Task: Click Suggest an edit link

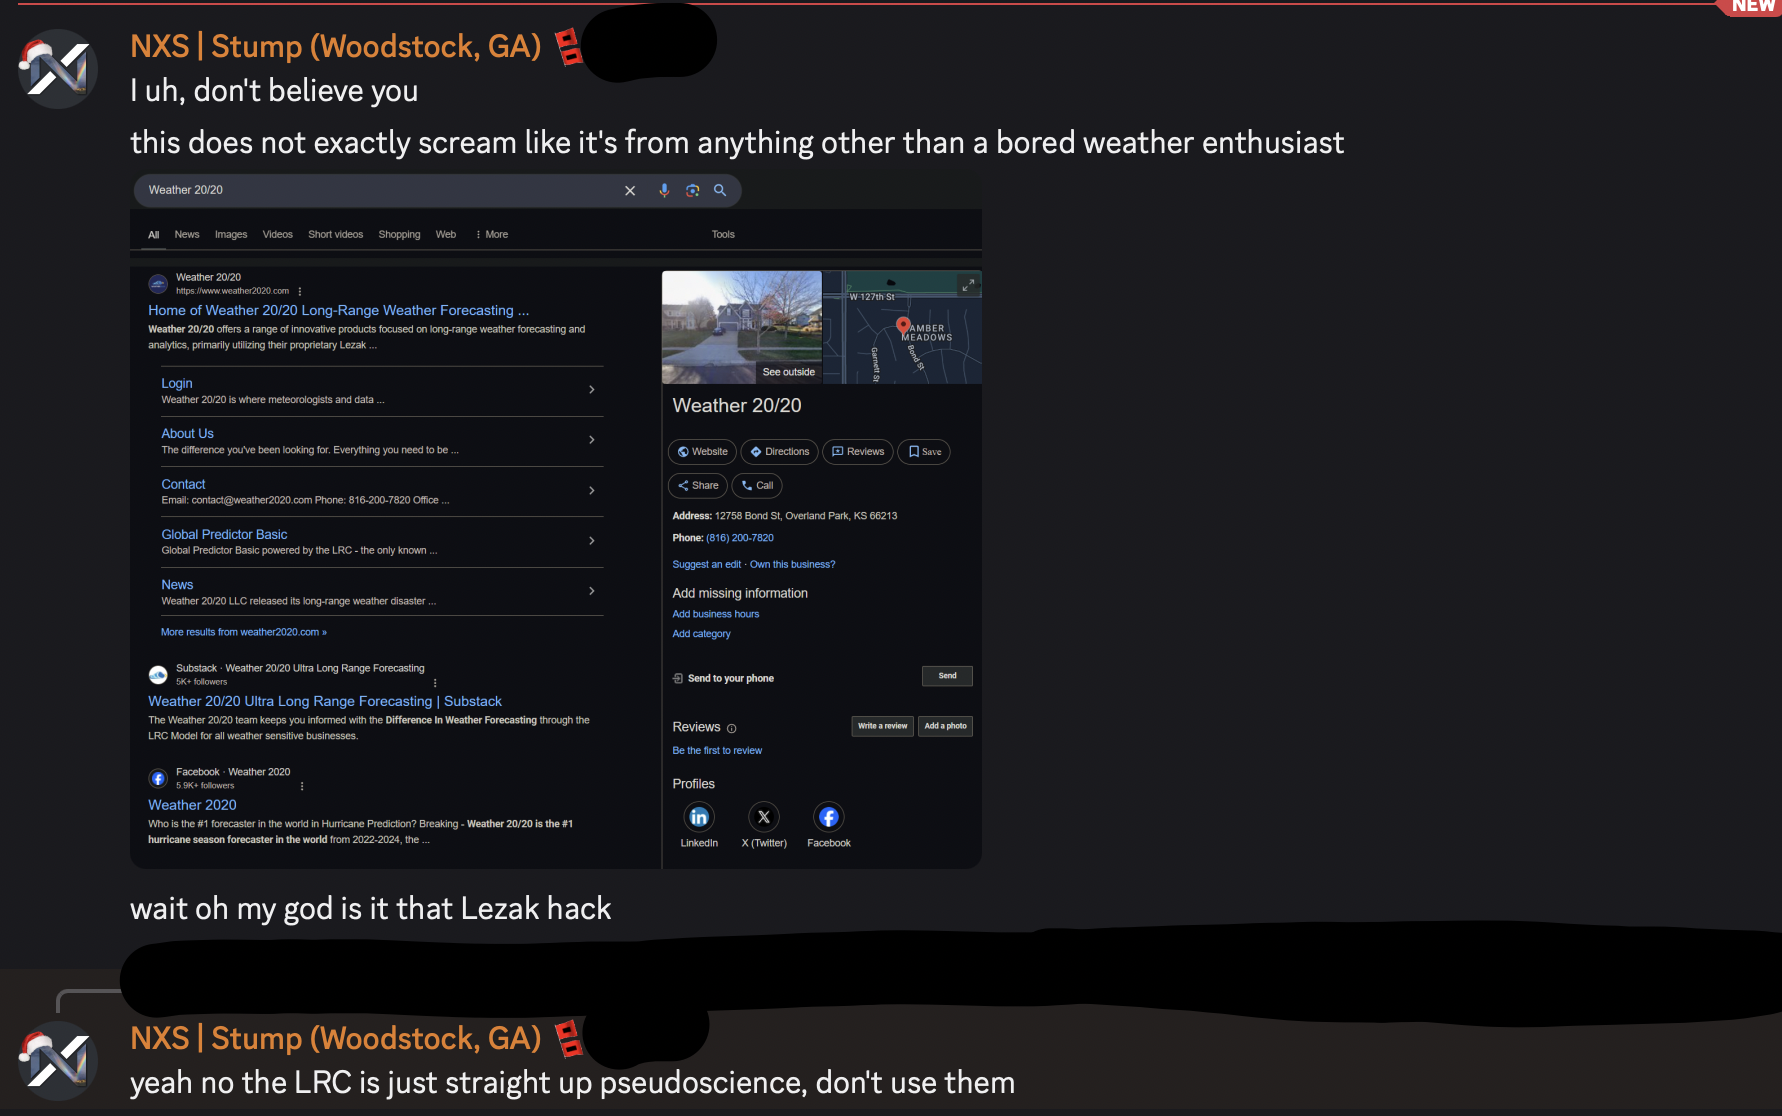Action: (x=707, y=565)
